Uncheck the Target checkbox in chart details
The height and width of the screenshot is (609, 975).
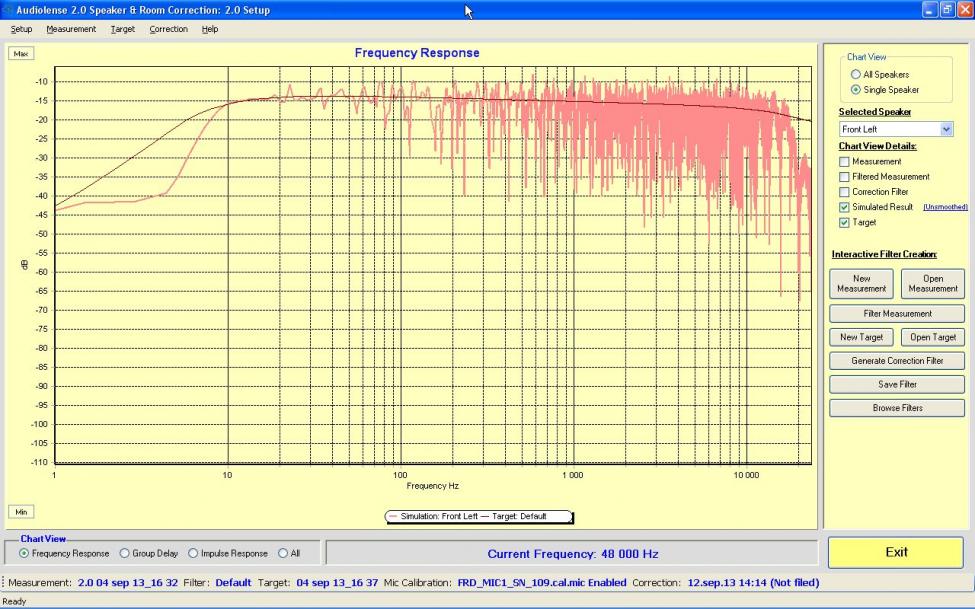tap(844, 223)
